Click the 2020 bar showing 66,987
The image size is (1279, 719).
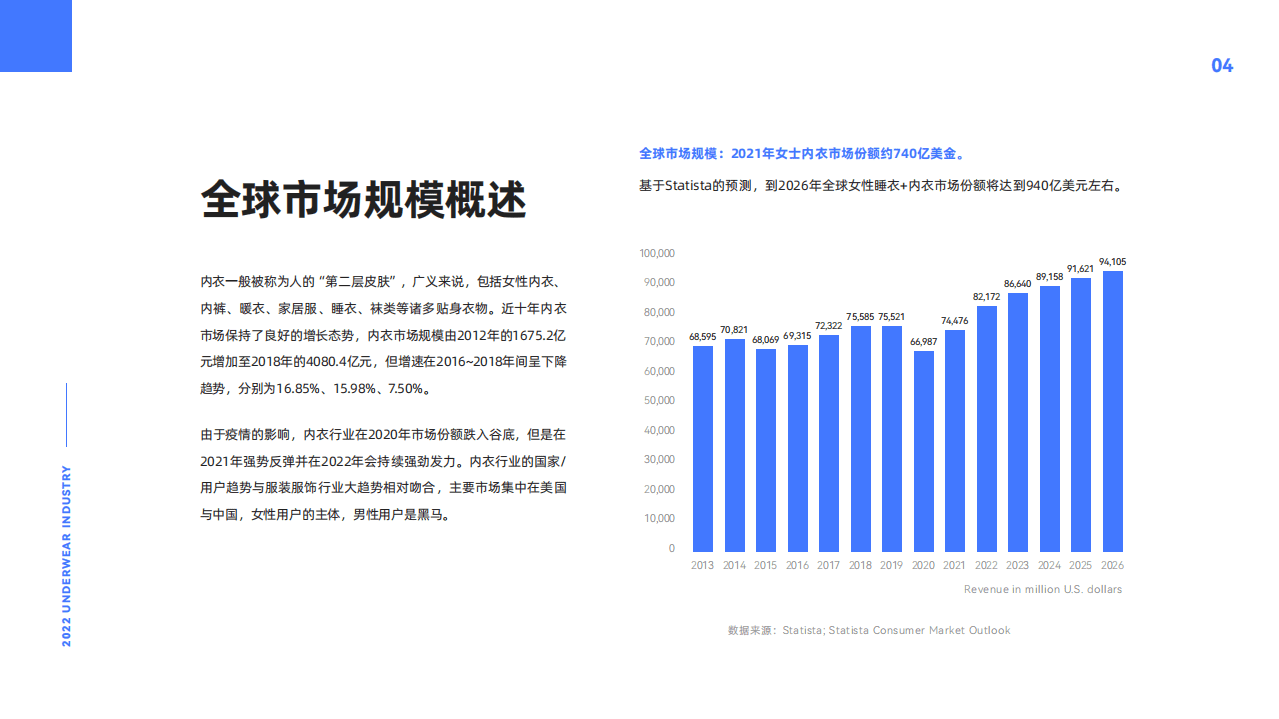pyautogui.click(x=923, y=450)
